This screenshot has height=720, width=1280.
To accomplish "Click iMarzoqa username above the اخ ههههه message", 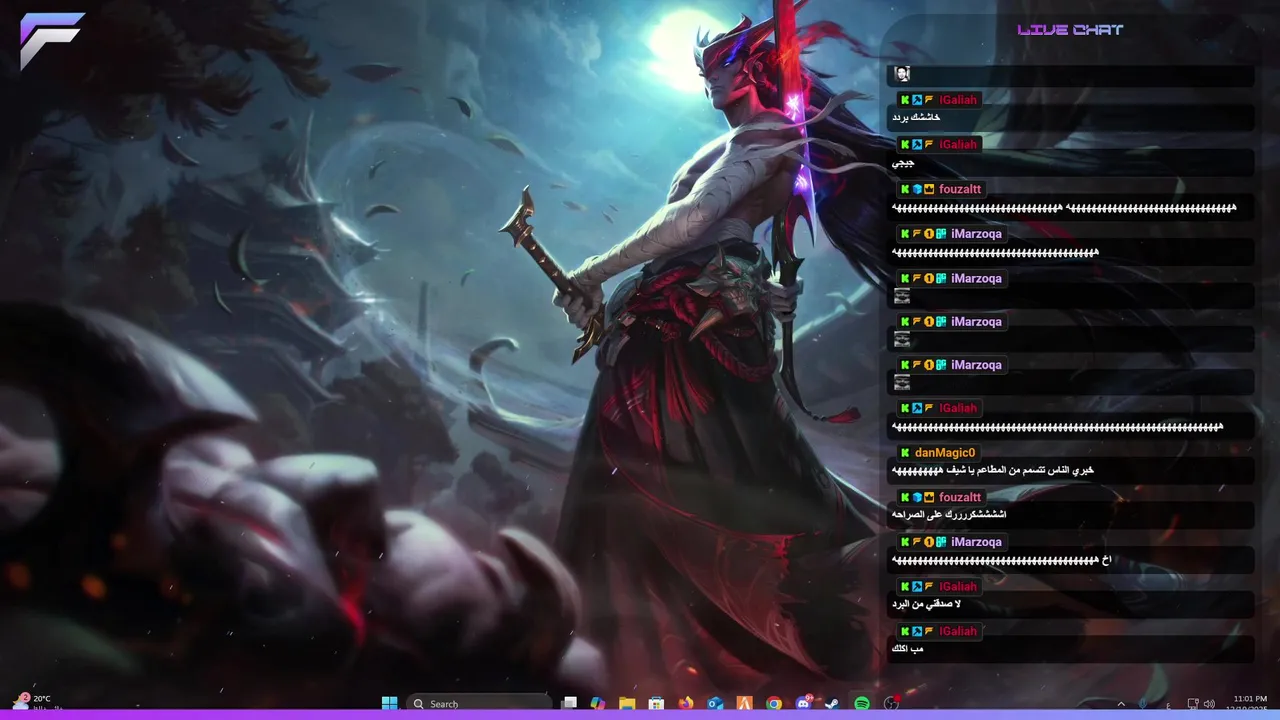I will (976, 542).
